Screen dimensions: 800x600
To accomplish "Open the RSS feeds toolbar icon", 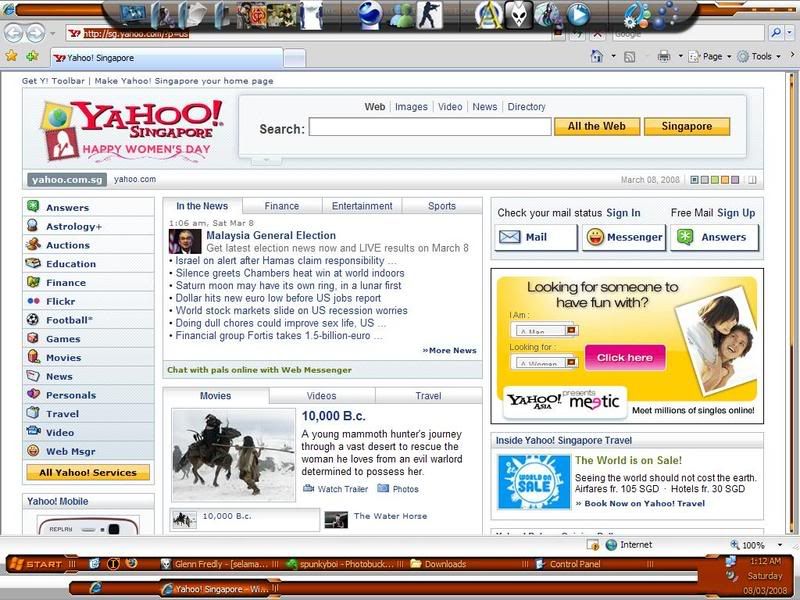I will click(x=630, y=57).
